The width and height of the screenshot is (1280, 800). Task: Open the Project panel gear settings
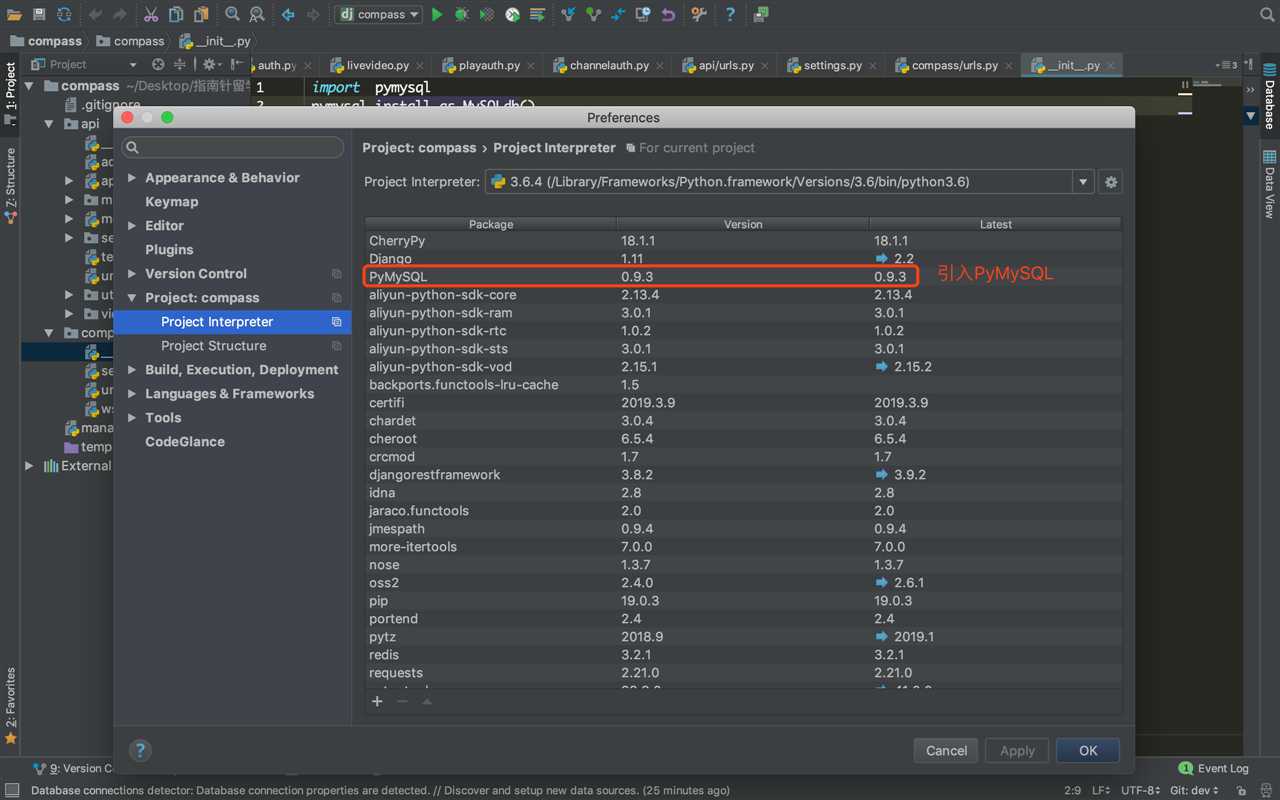point(209,64)
